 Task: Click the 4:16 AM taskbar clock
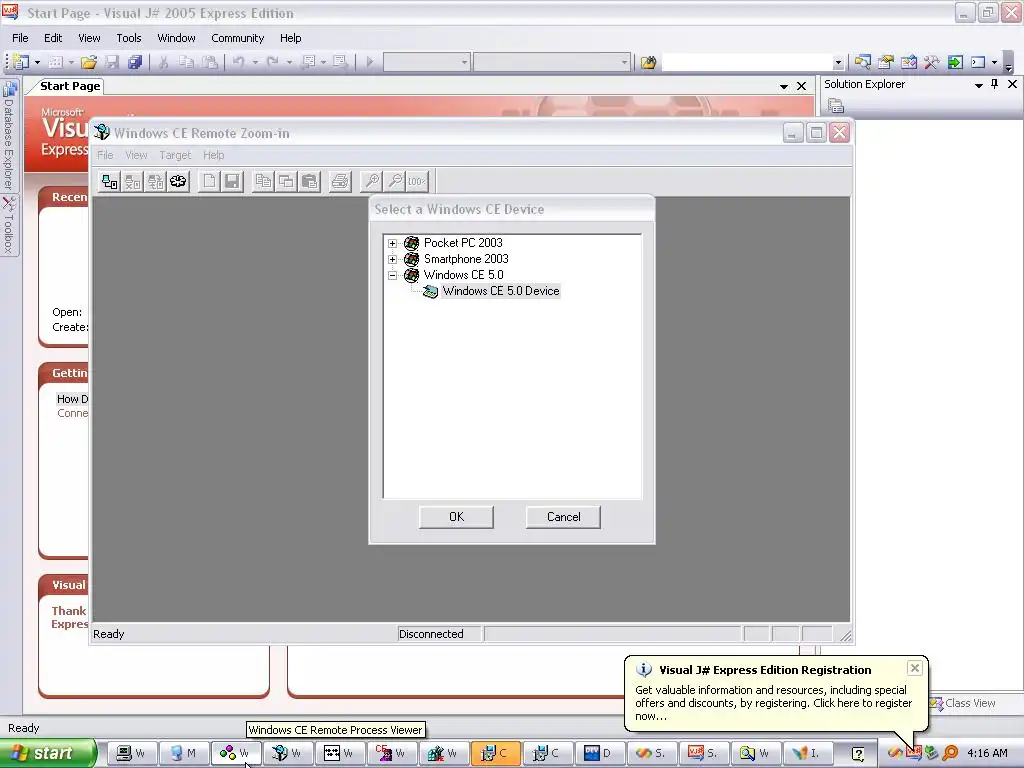987,753
